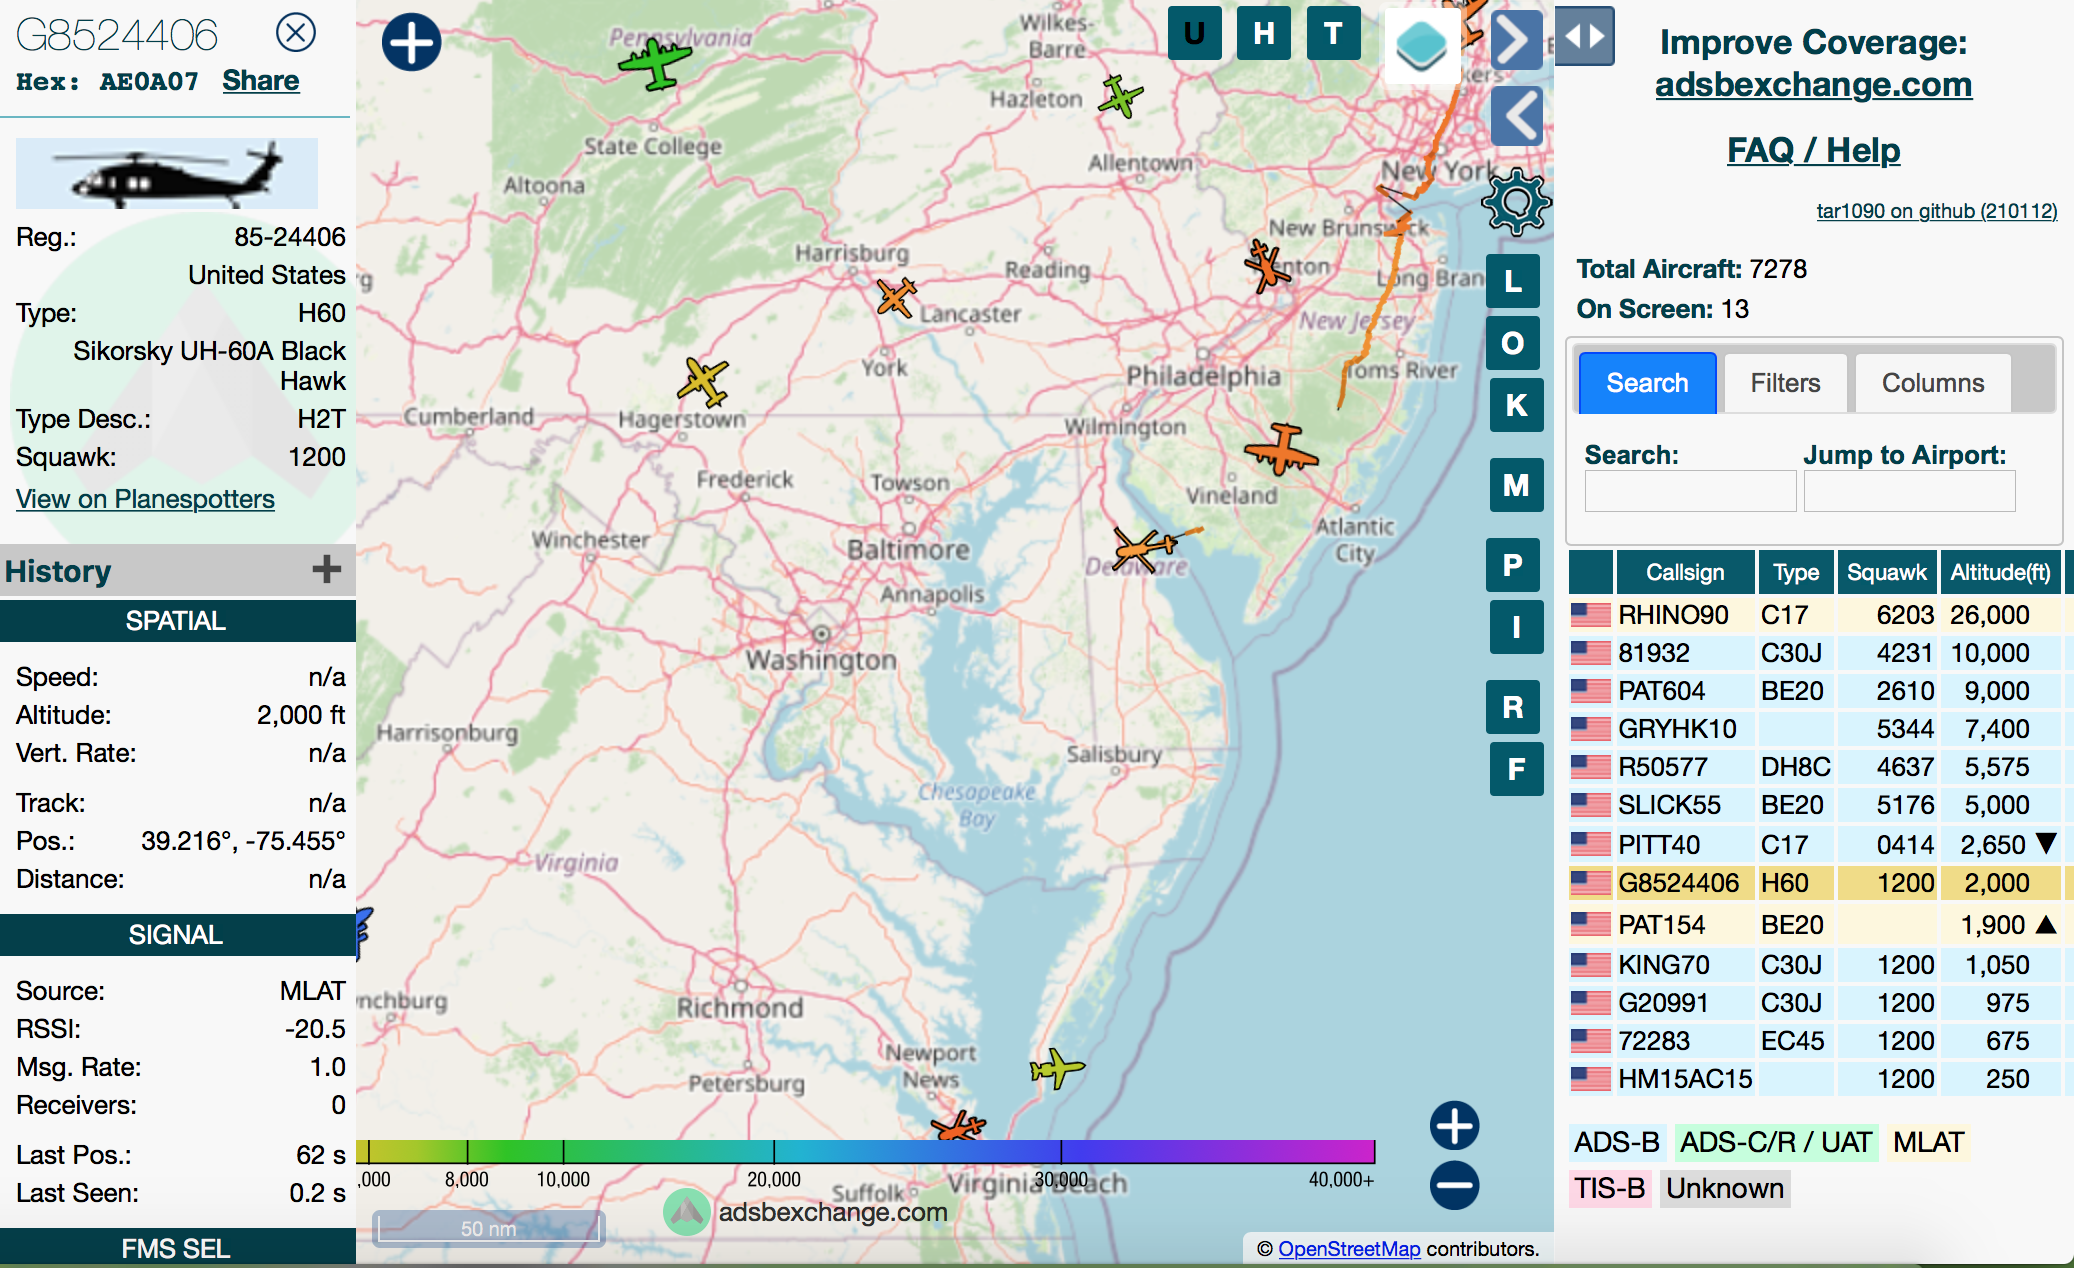Zoom out with the map minus button
The image size is (2074, 1268).
tap(1454, 1185)
